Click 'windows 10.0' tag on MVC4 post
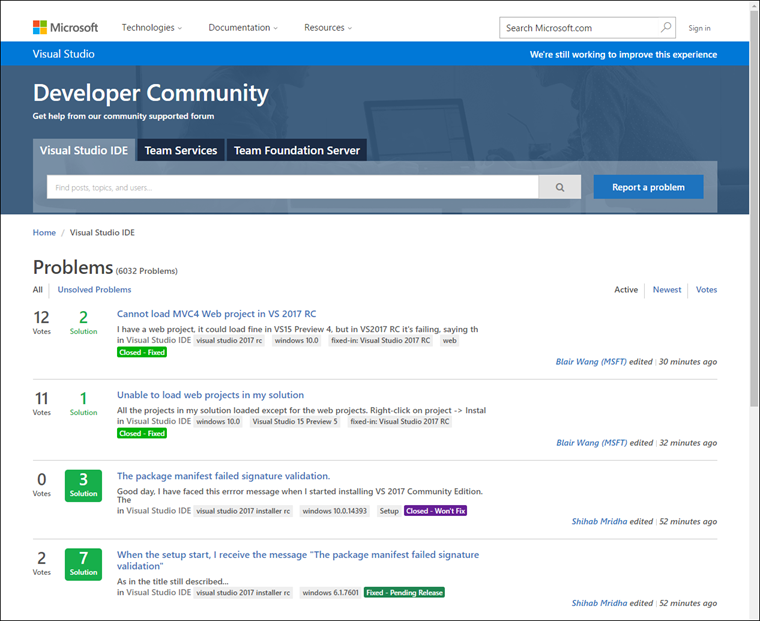760x621 pixels. [297, 340]
